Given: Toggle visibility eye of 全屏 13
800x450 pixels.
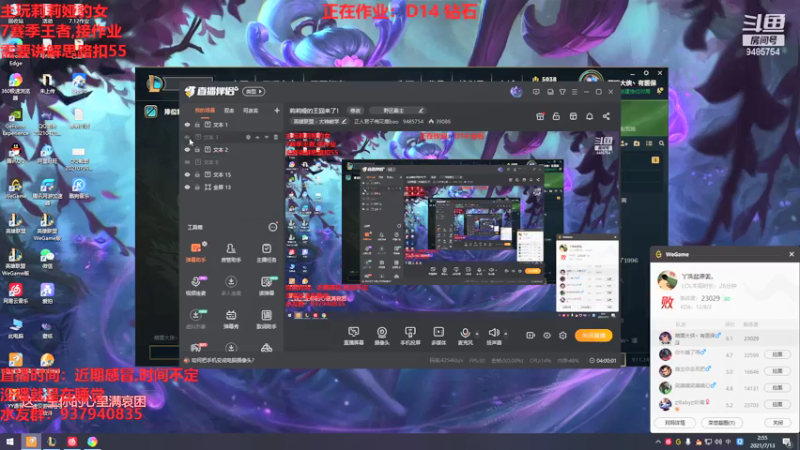Looking at the screenshot, I should [187, 187].
